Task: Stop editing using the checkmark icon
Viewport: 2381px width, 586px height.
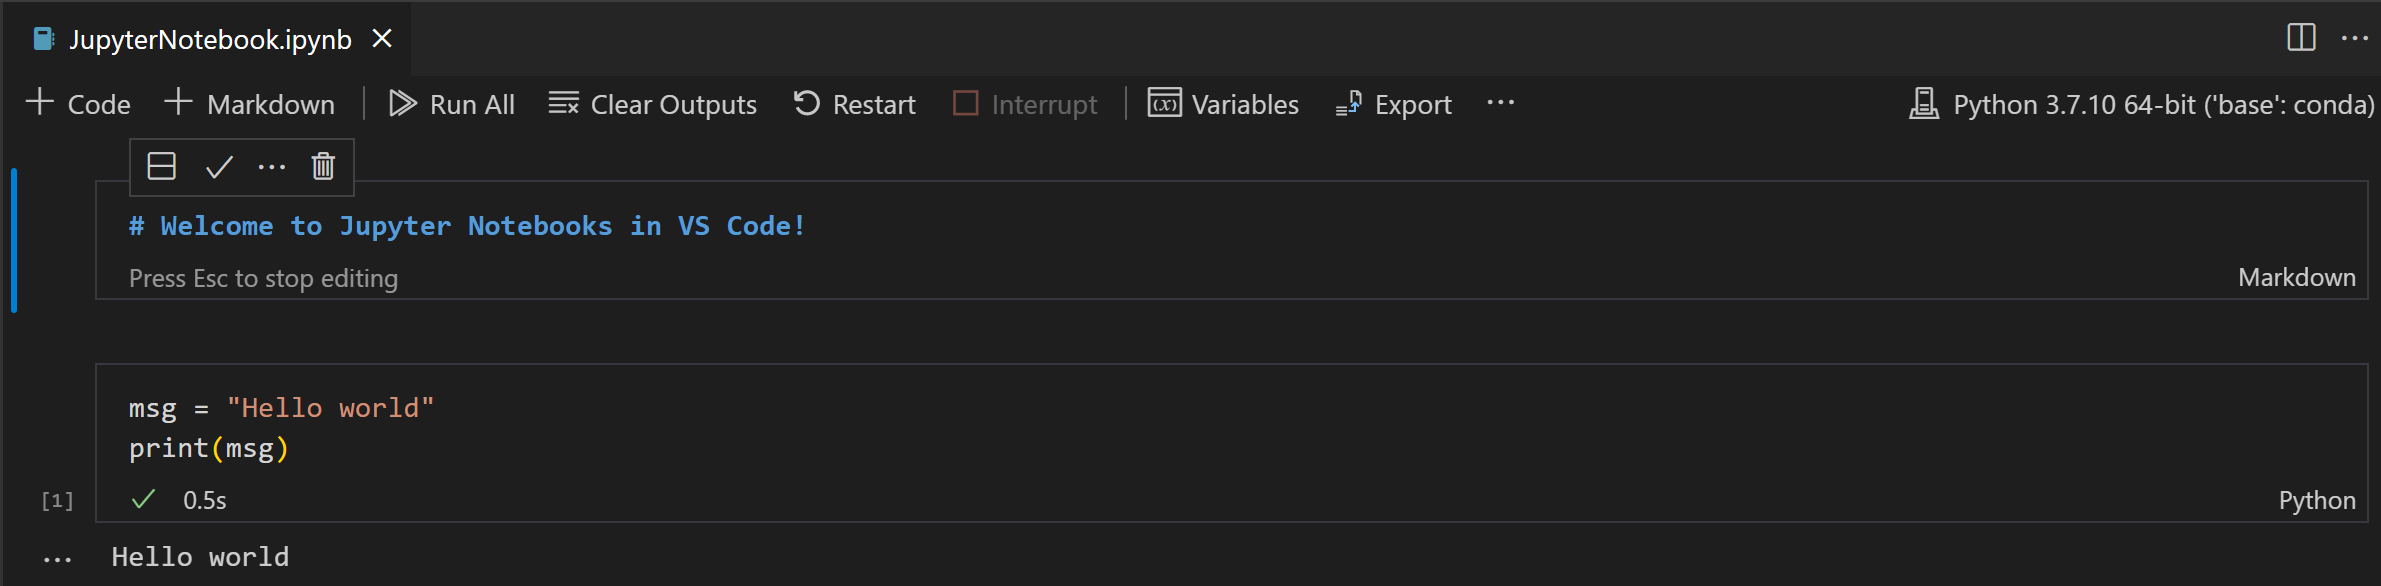Action: tap(218, 166)
